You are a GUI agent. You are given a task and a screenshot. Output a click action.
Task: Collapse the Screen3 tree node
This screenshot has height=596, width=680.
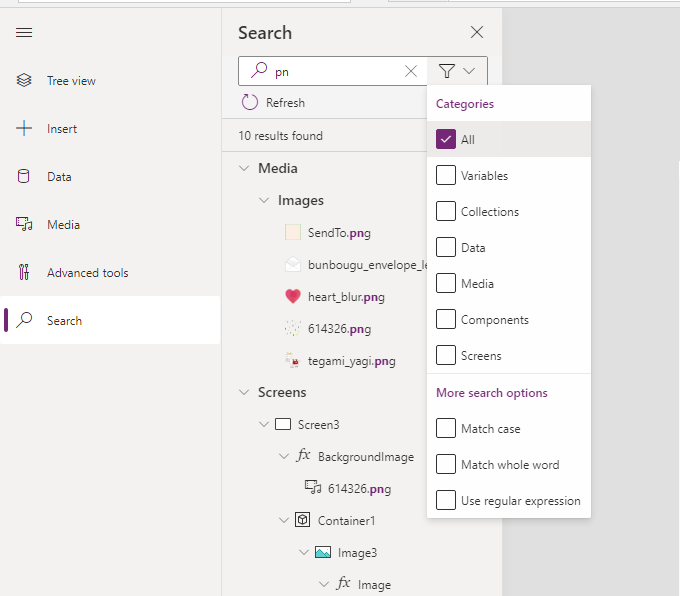click(x=264, y=424)
